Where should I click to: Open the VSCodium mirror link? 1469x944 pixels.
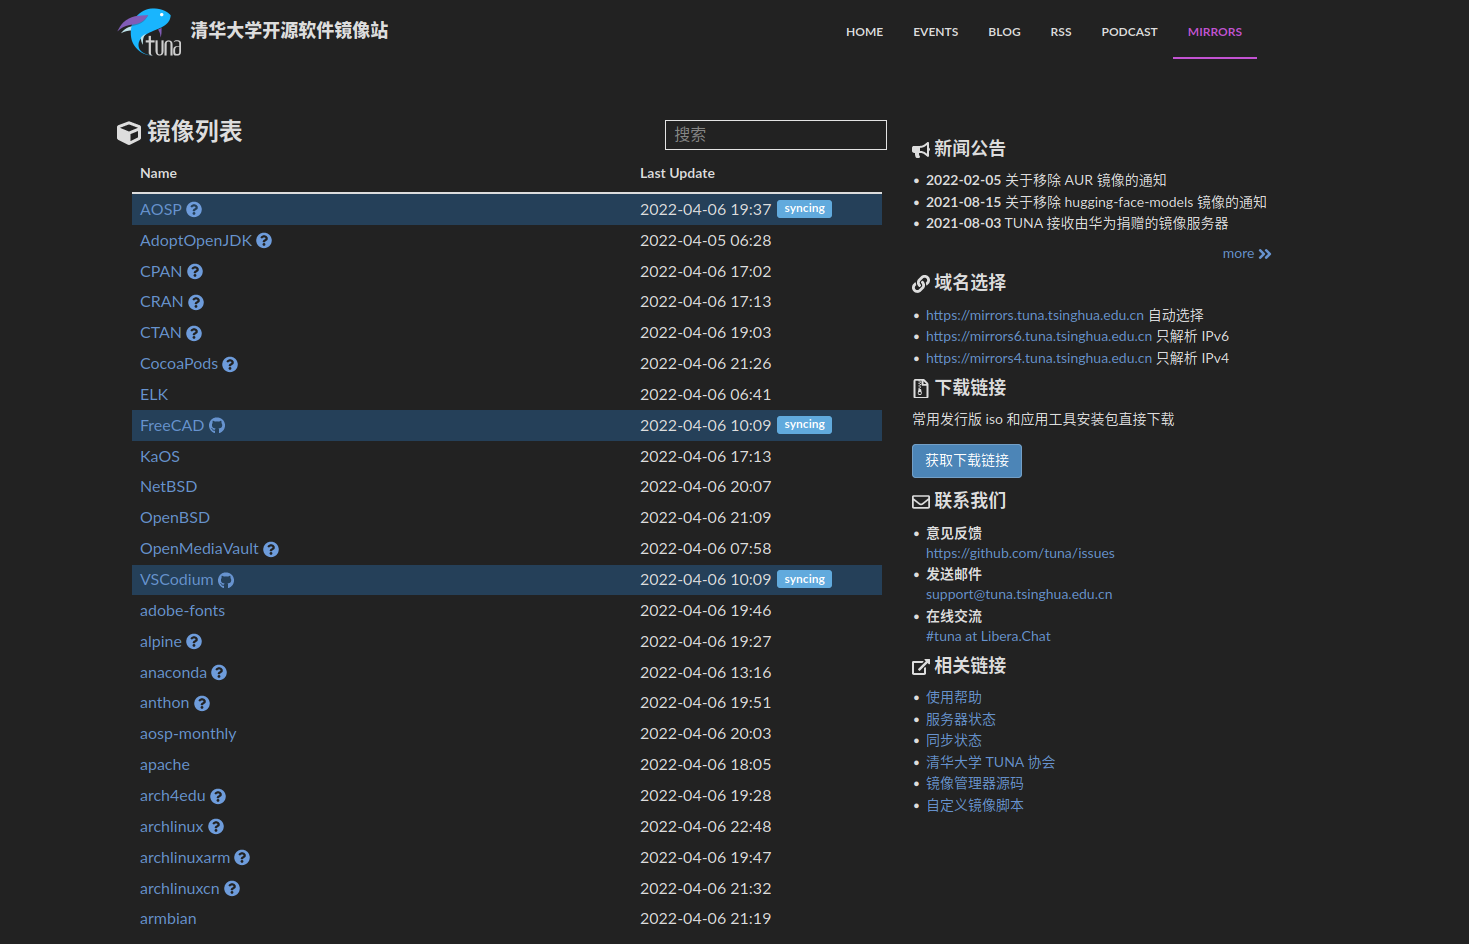click(x=177, y=580)
